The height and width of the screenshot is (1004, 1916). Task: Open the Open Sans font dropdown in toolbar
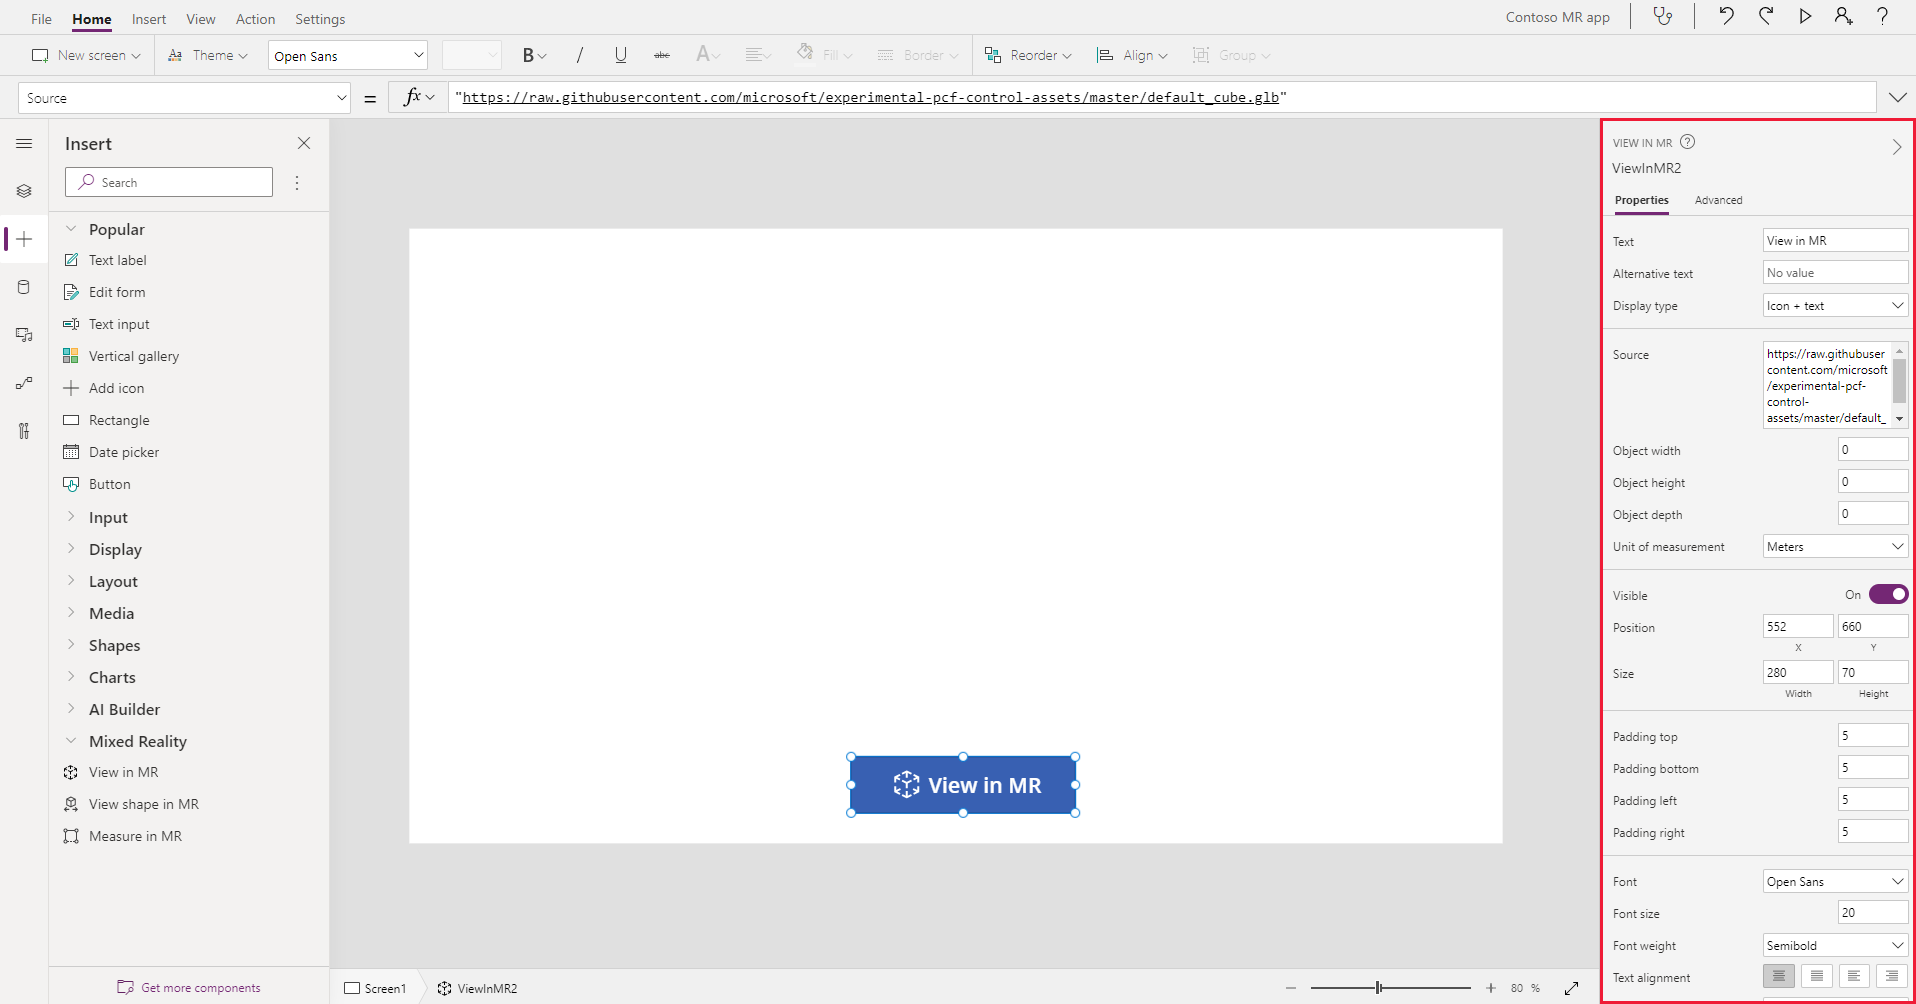coord(348,56)
